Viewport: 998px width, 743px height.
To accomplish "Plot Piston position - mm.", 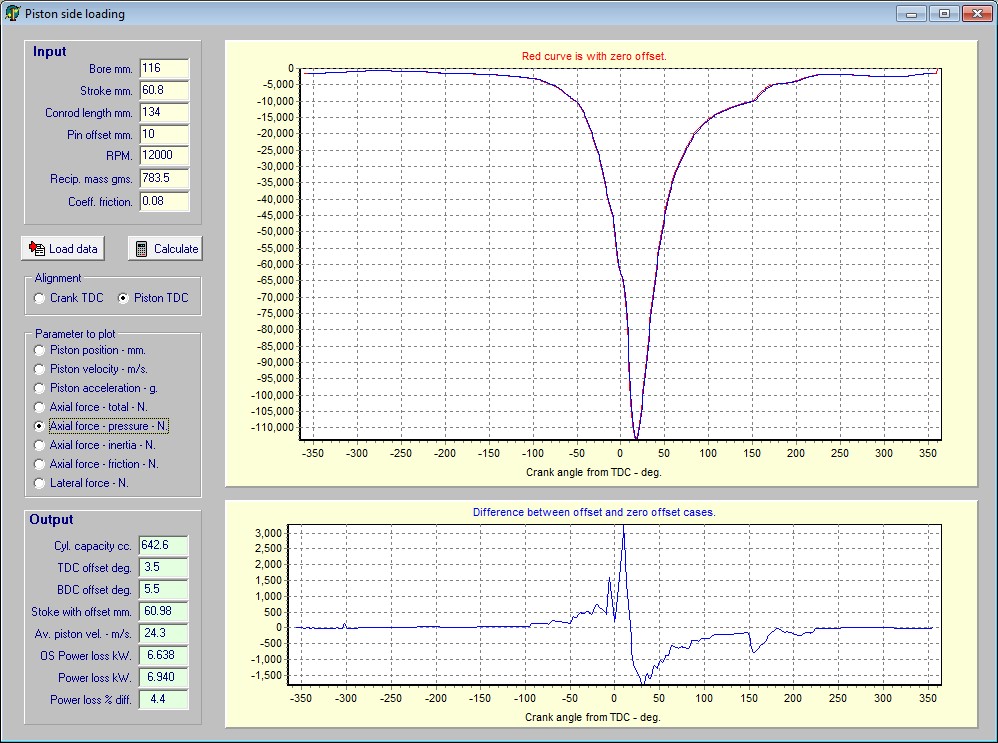I will coord(40,350).
